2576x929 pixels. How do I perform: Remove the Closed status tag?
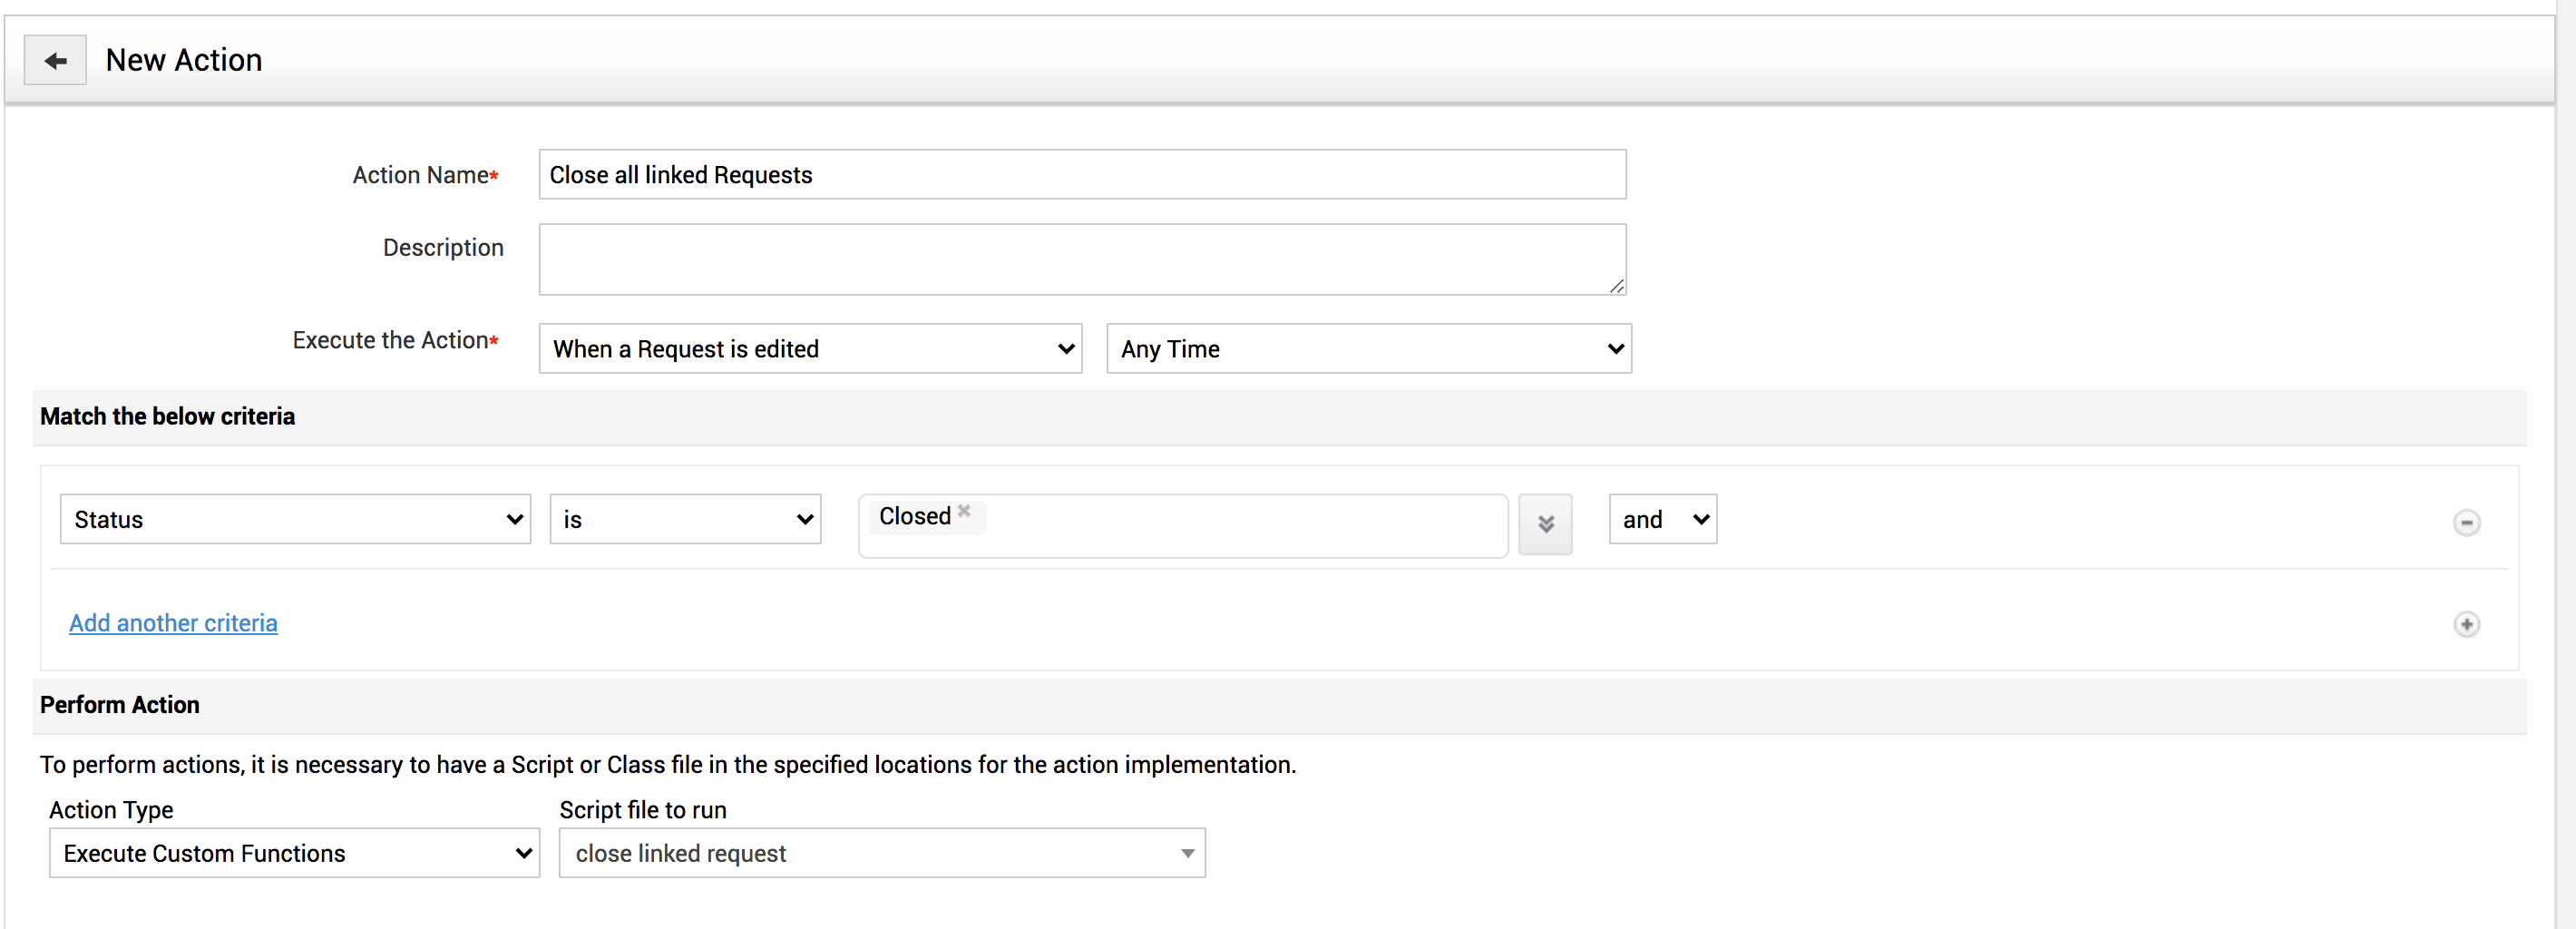click(x=964, y=511)
